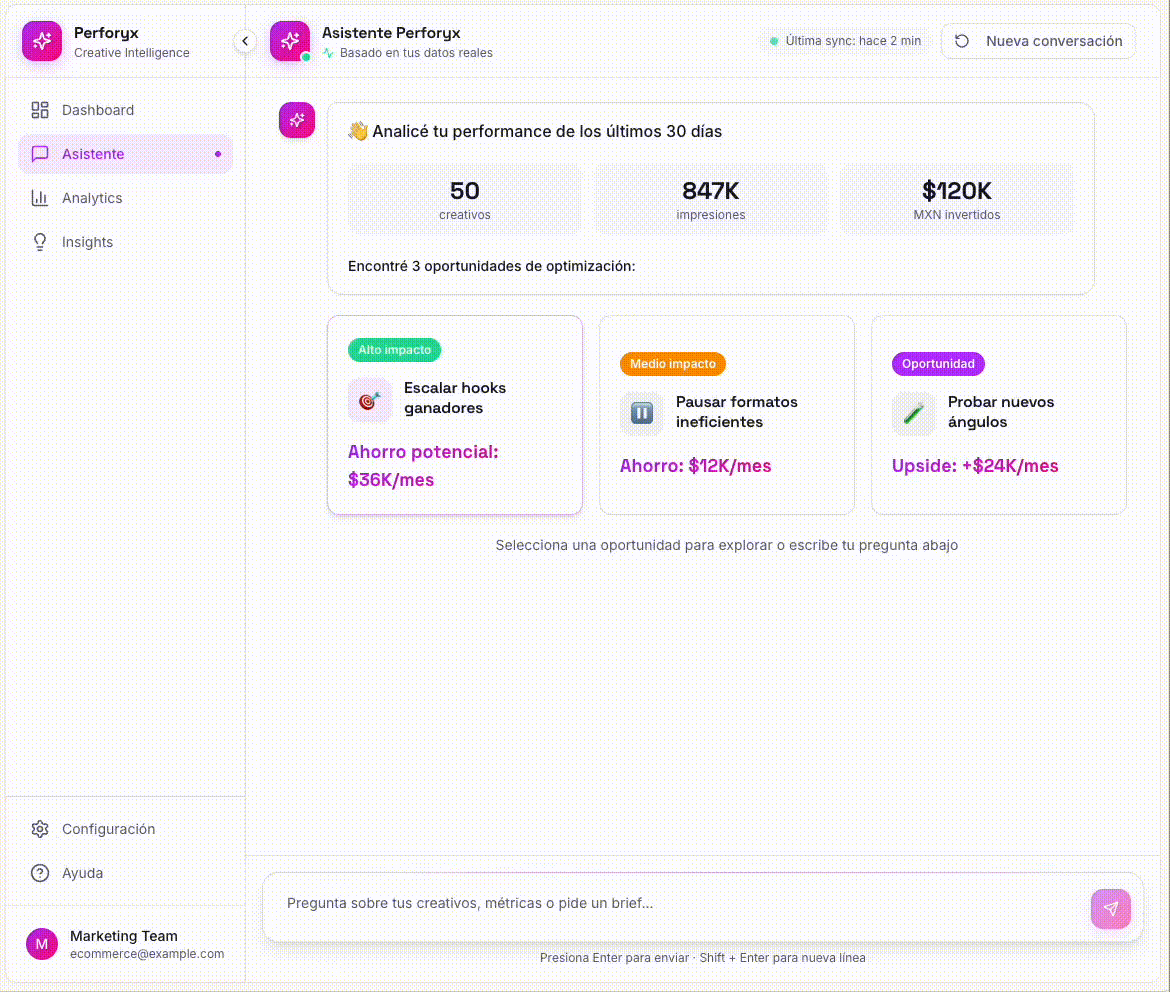Click the Ayuda question mark icon
1170x992 pixels.
tap(40, 873)
